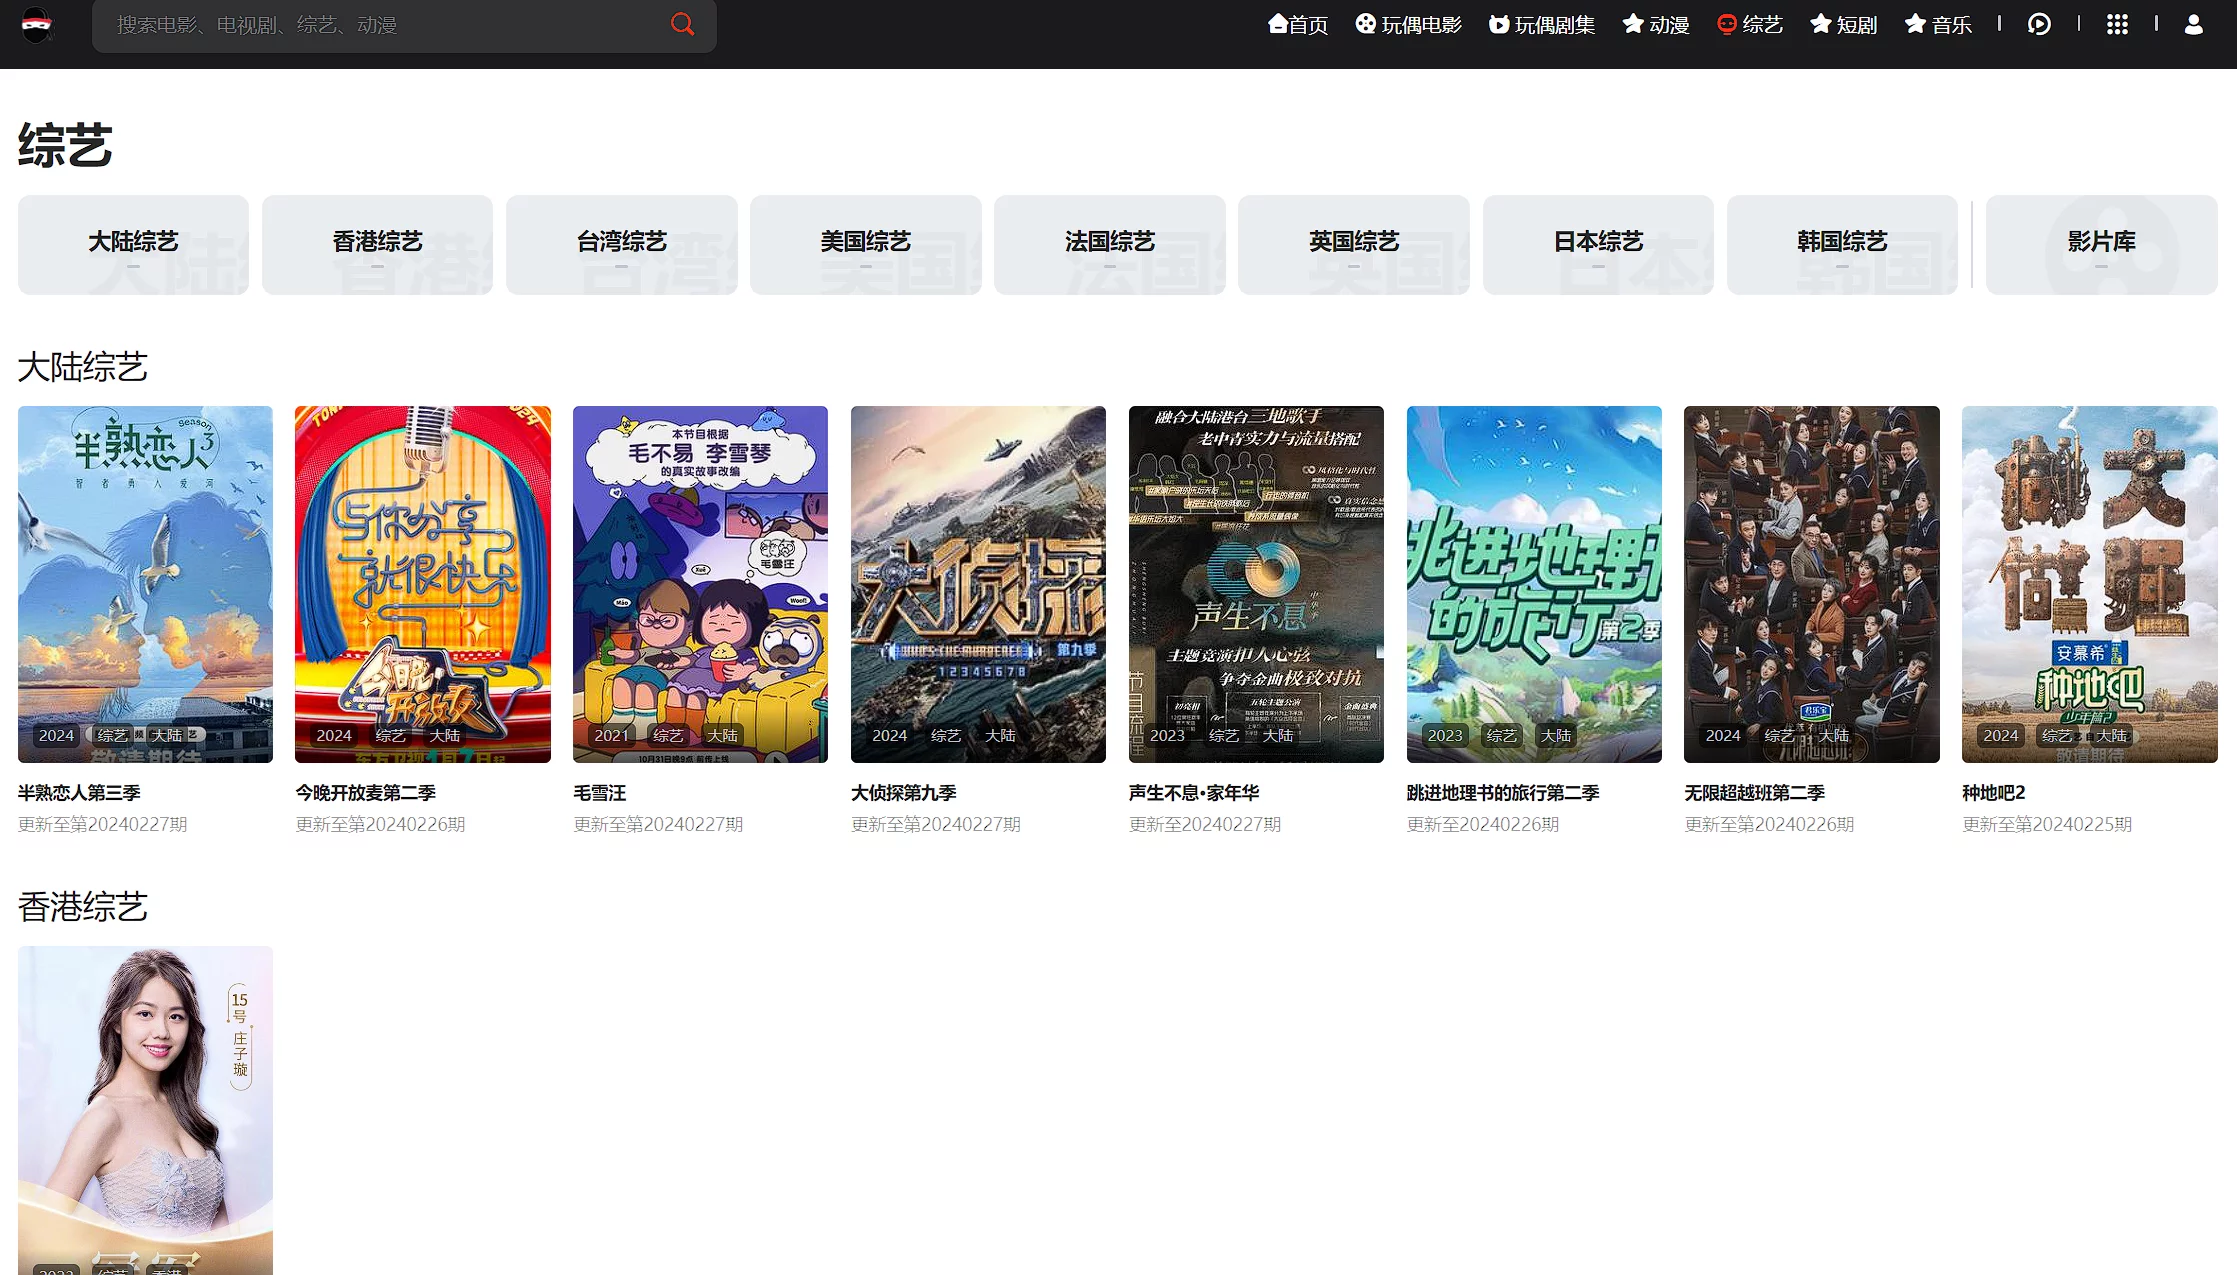Select 短剧 in the navigation bar

(1844, 24)
